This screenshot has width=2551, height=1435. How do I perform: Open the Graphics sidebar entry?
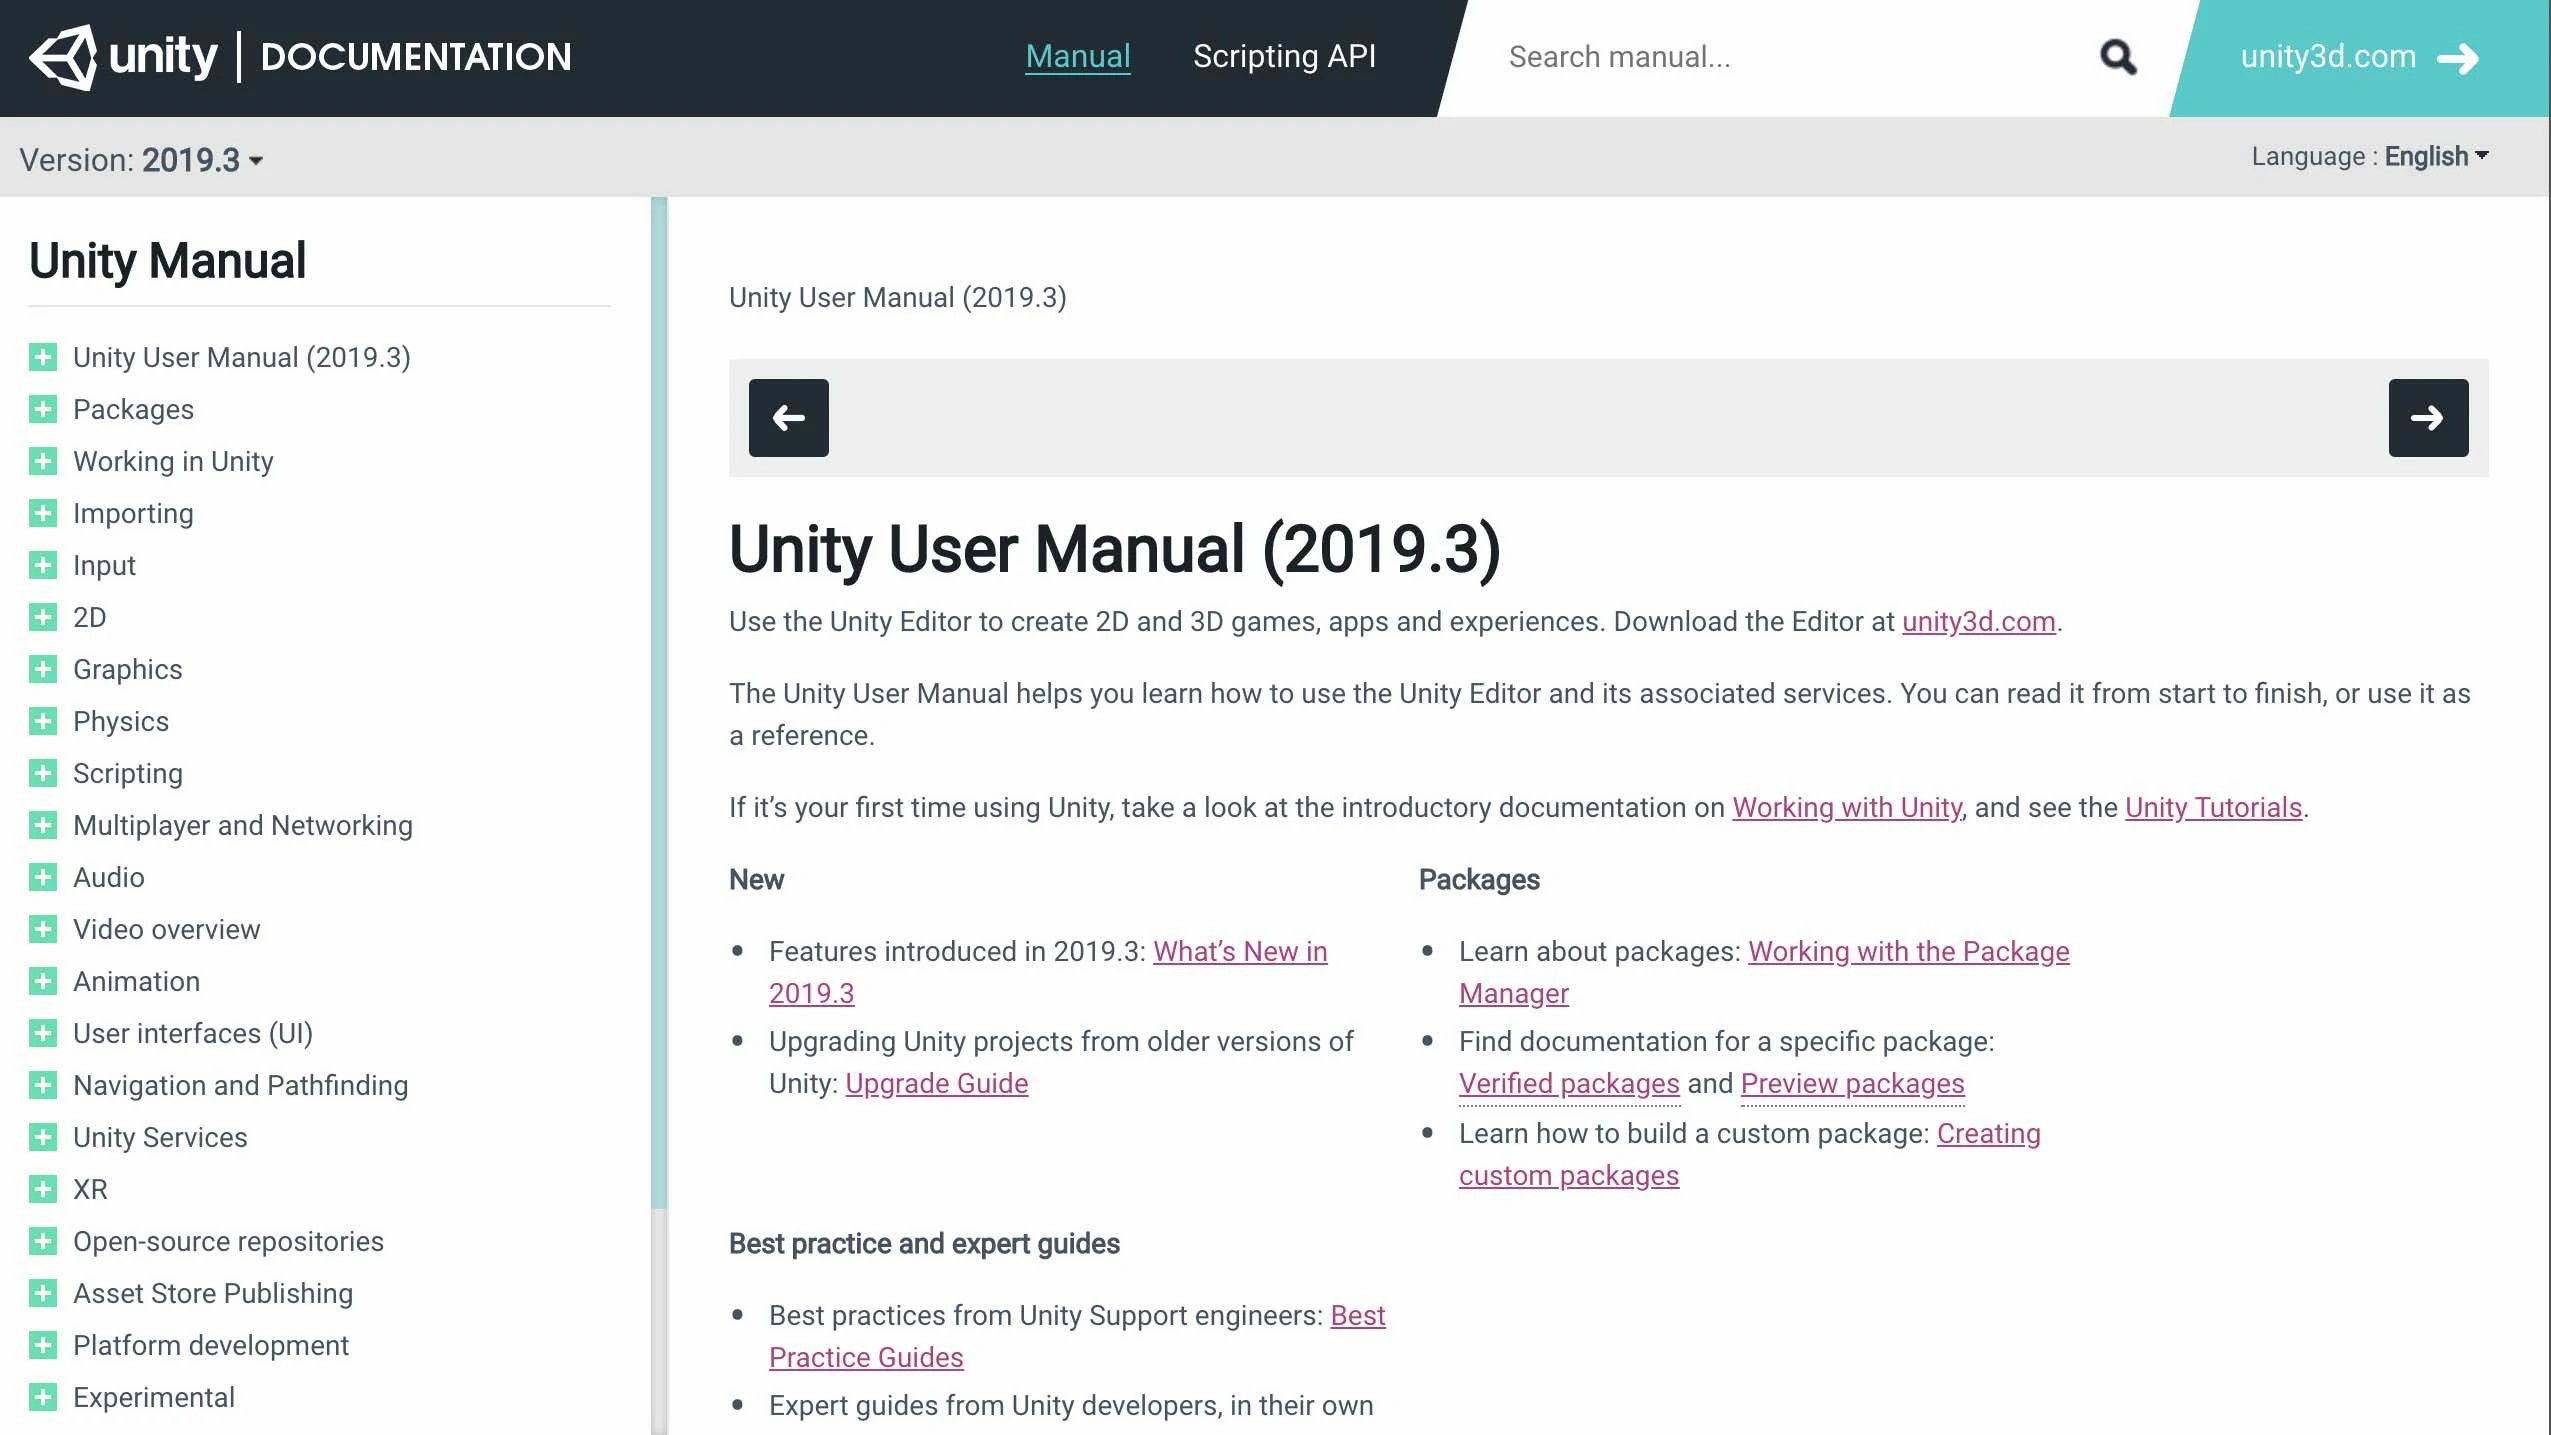click(x=128, y=669)
